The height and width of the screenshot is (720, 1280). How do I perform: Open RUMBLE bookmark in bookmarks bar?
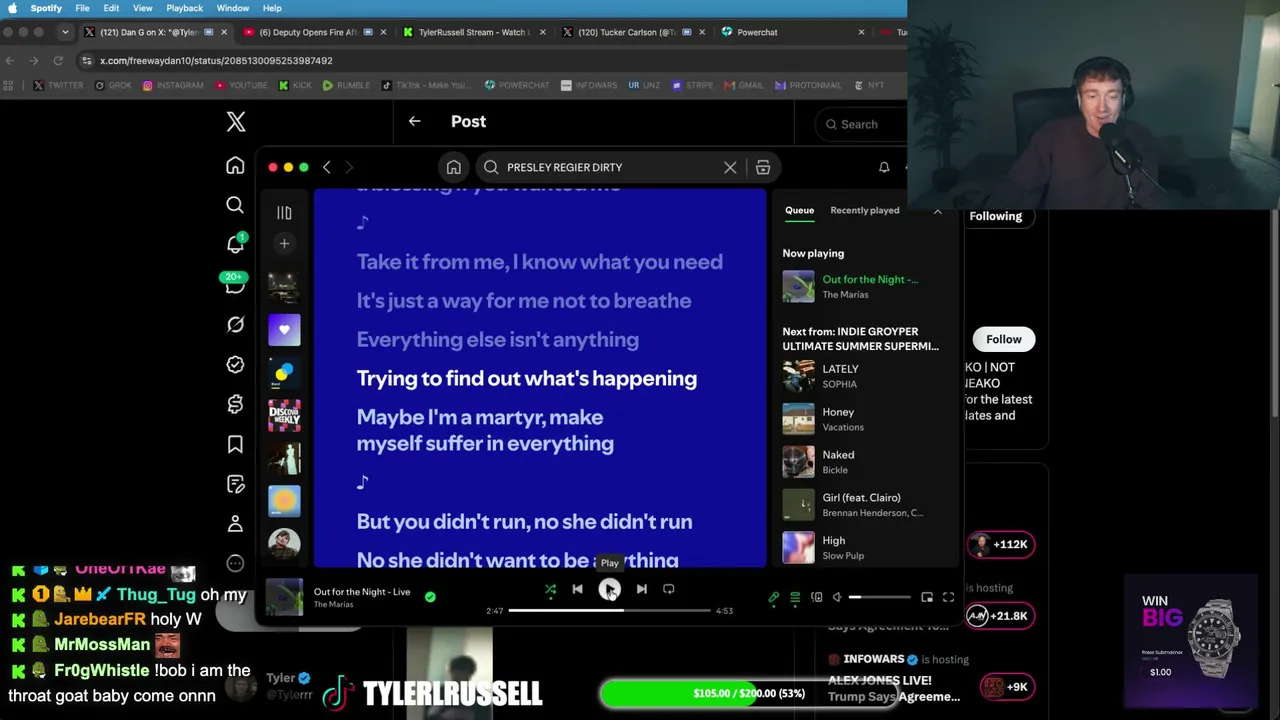pyautogui.click(x=346, y=85)
